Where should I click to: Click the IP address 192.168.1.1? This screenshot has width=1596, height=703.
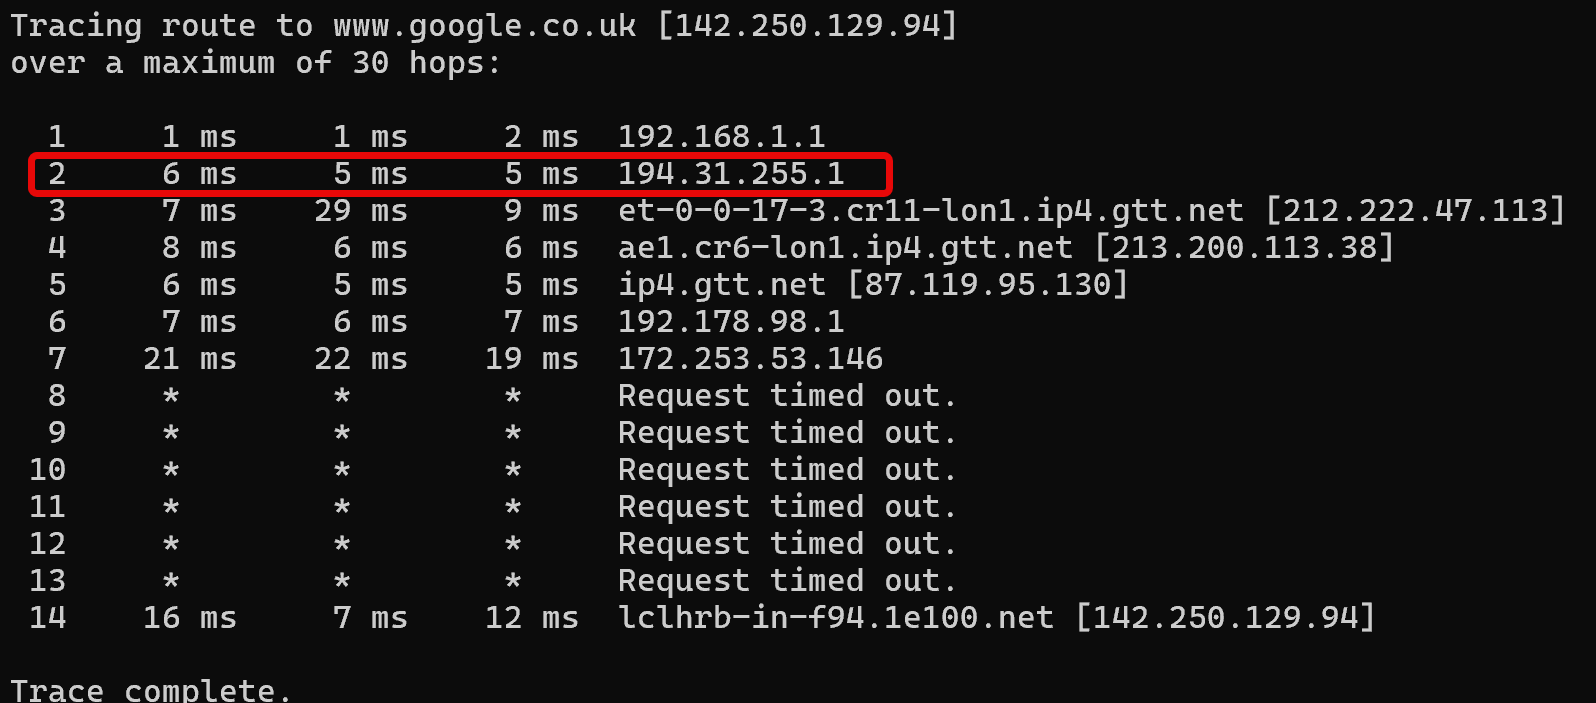(721, 136)
